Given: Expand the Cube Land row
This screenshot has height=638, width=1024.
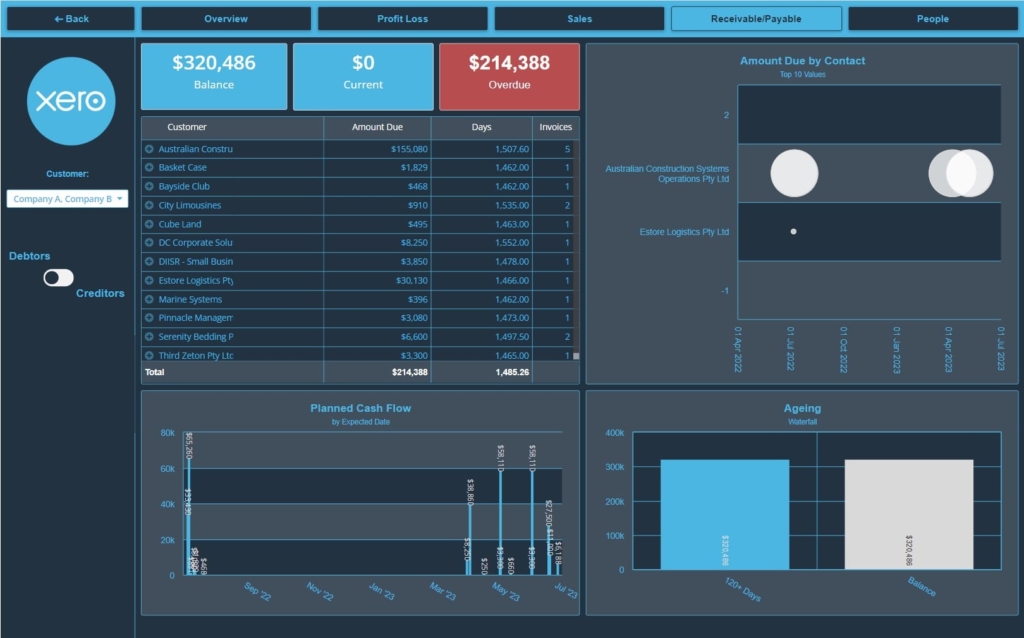Looking at the screenshot, I should [x=149, y=224].
